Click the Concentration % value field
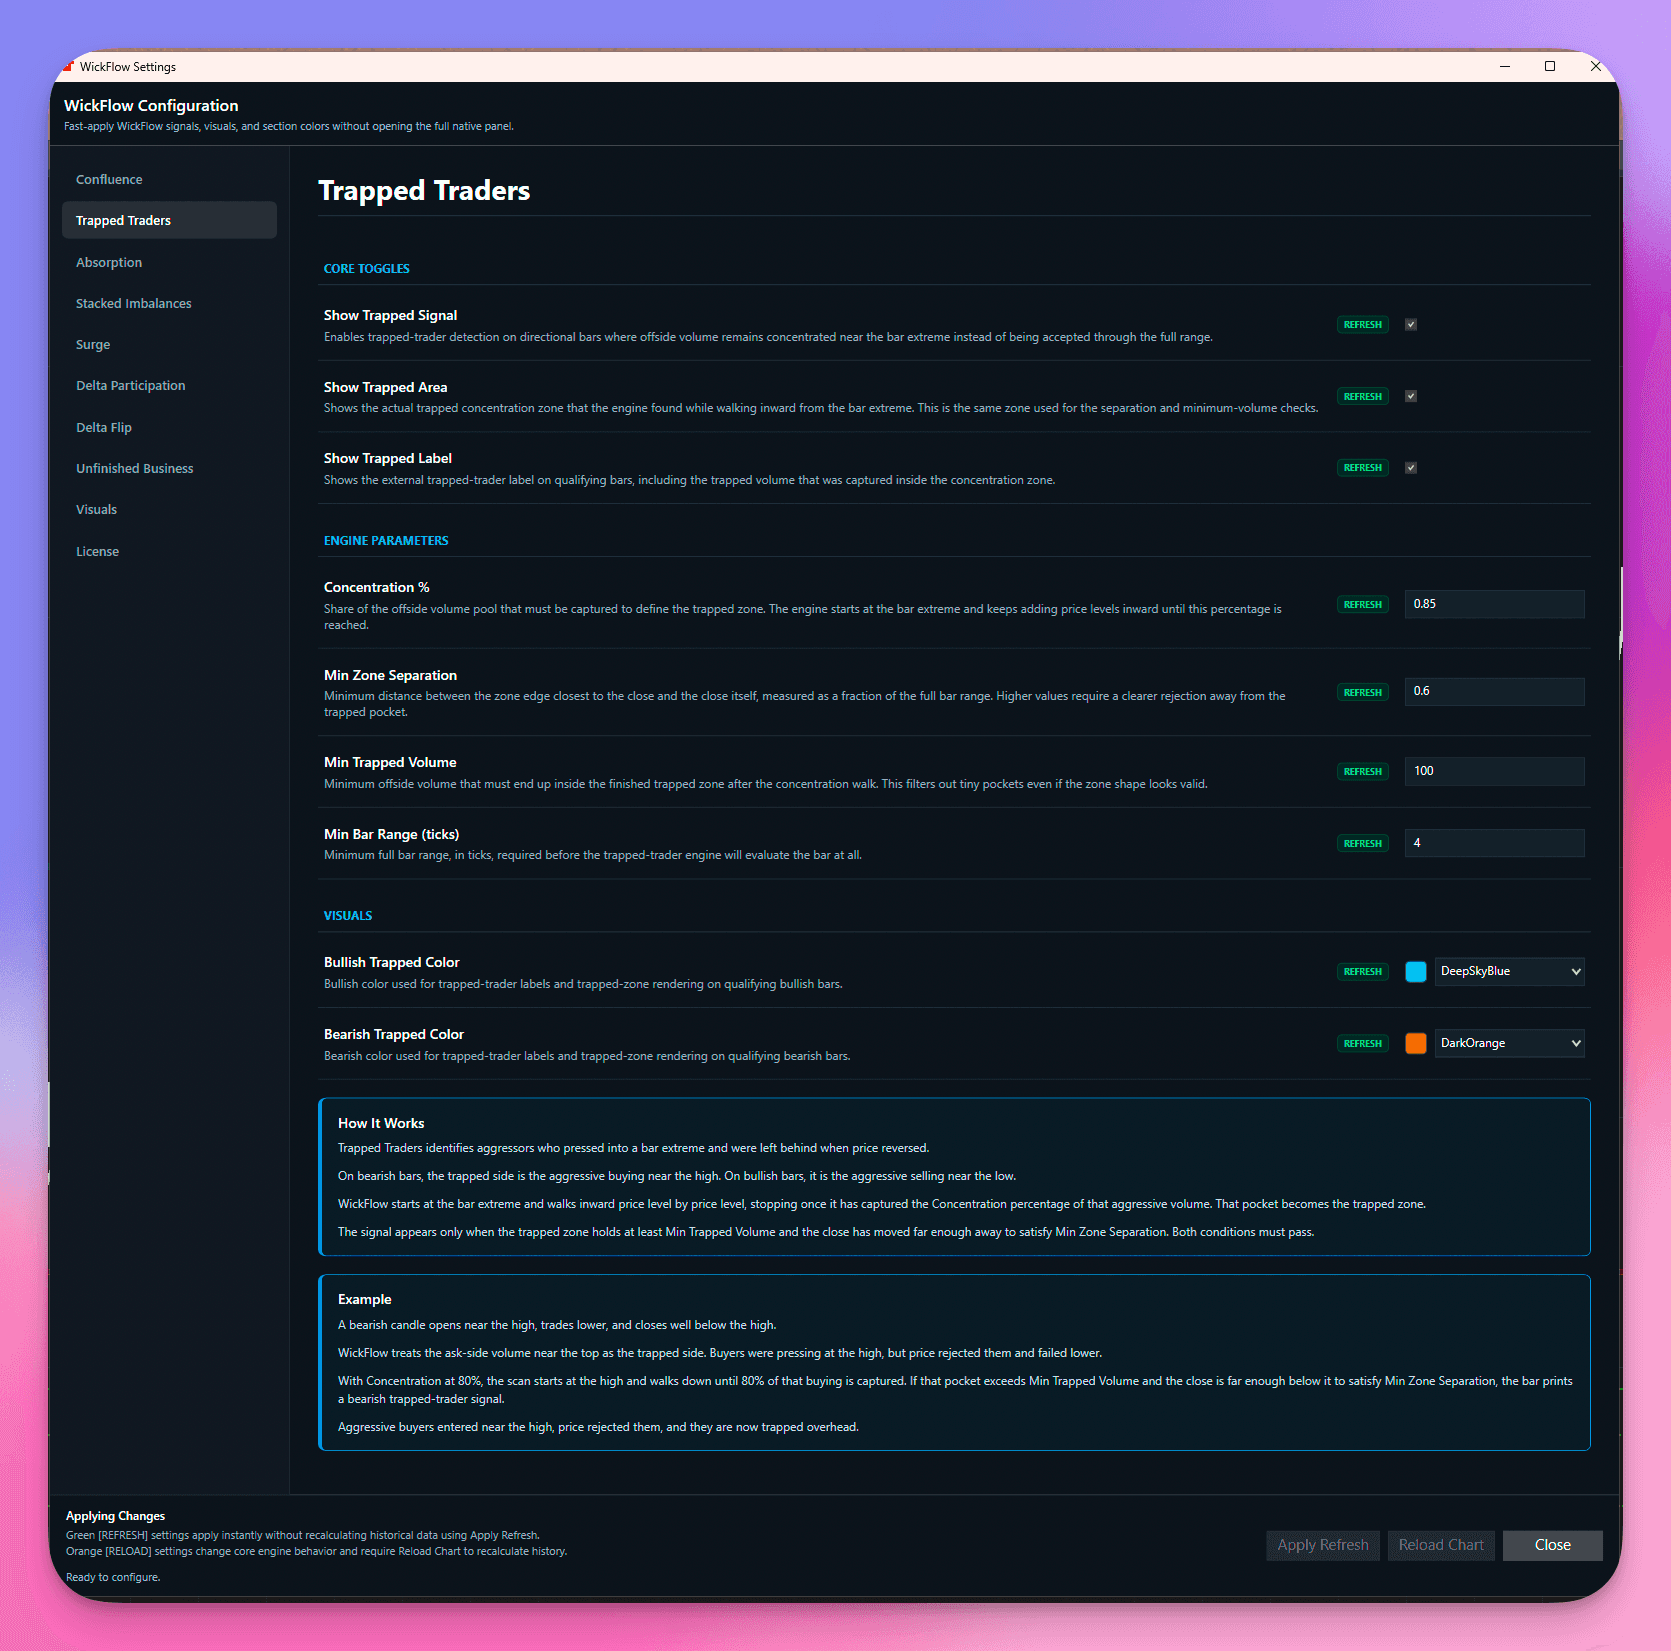Screen dimensions: 1671x1651 pos(1494,604)
